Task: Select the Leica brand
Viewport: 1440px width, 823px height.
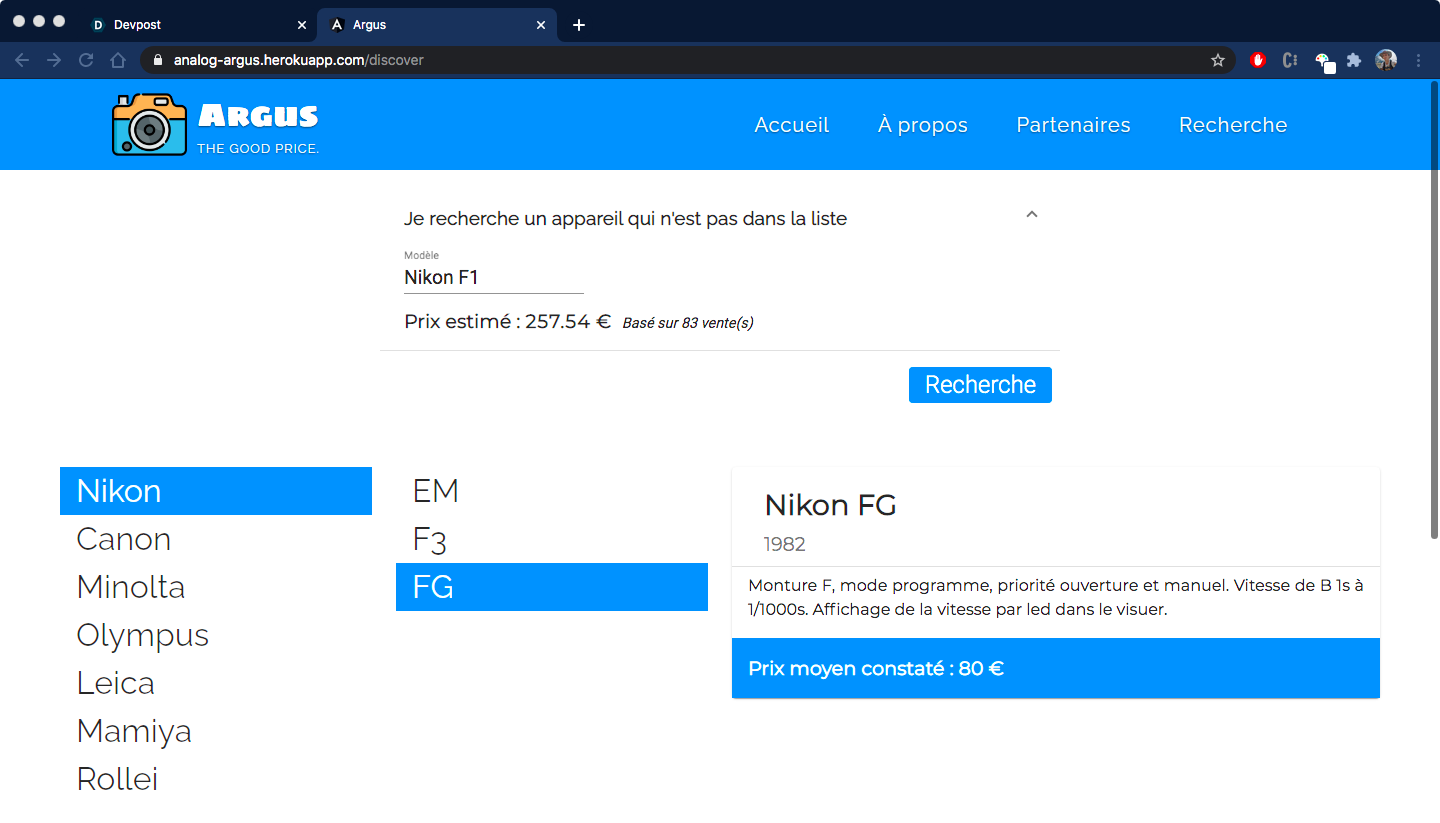Action: [216, 683]
